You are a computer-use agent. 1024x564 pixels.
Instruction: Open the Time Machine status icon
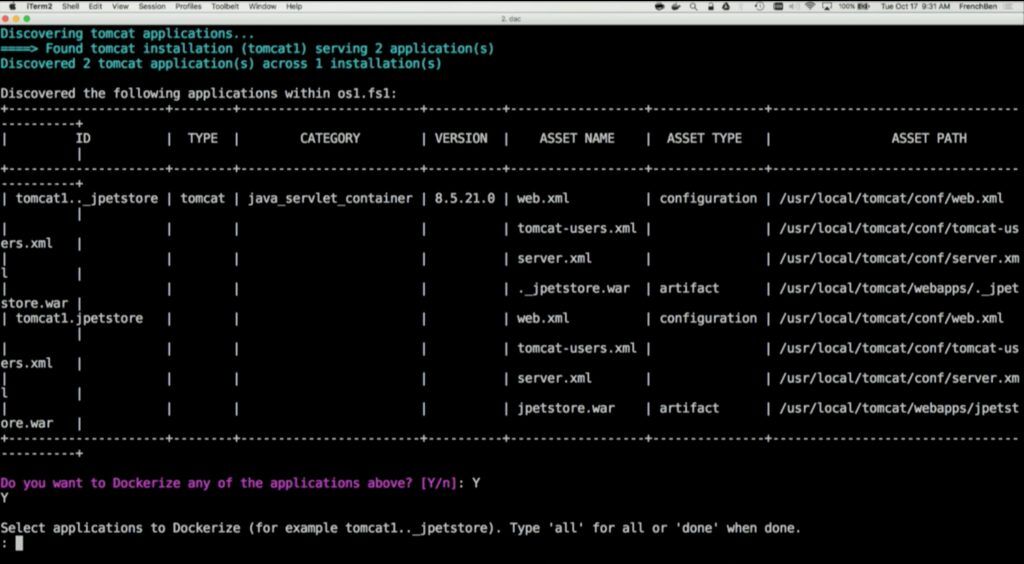click(760, 7)
